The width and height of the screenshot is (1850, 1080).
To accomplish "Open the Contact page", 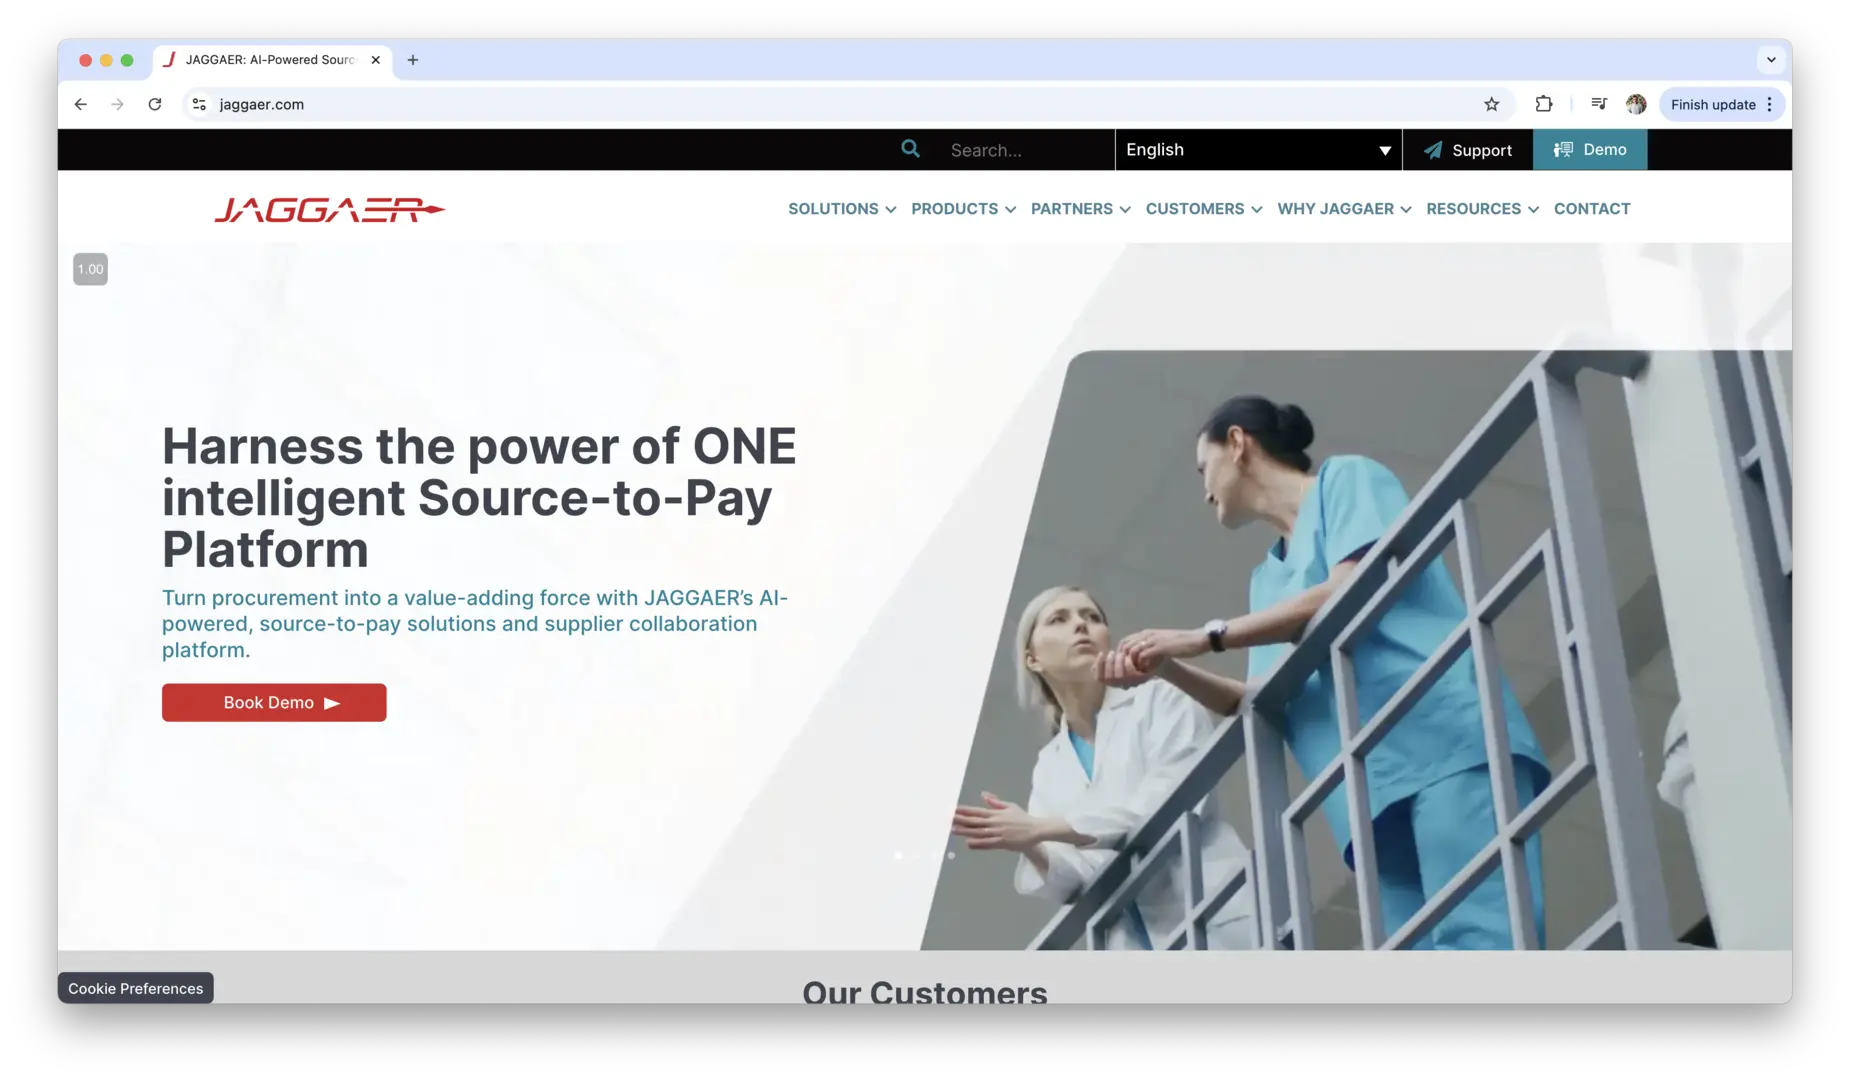I will point(1592,209).
